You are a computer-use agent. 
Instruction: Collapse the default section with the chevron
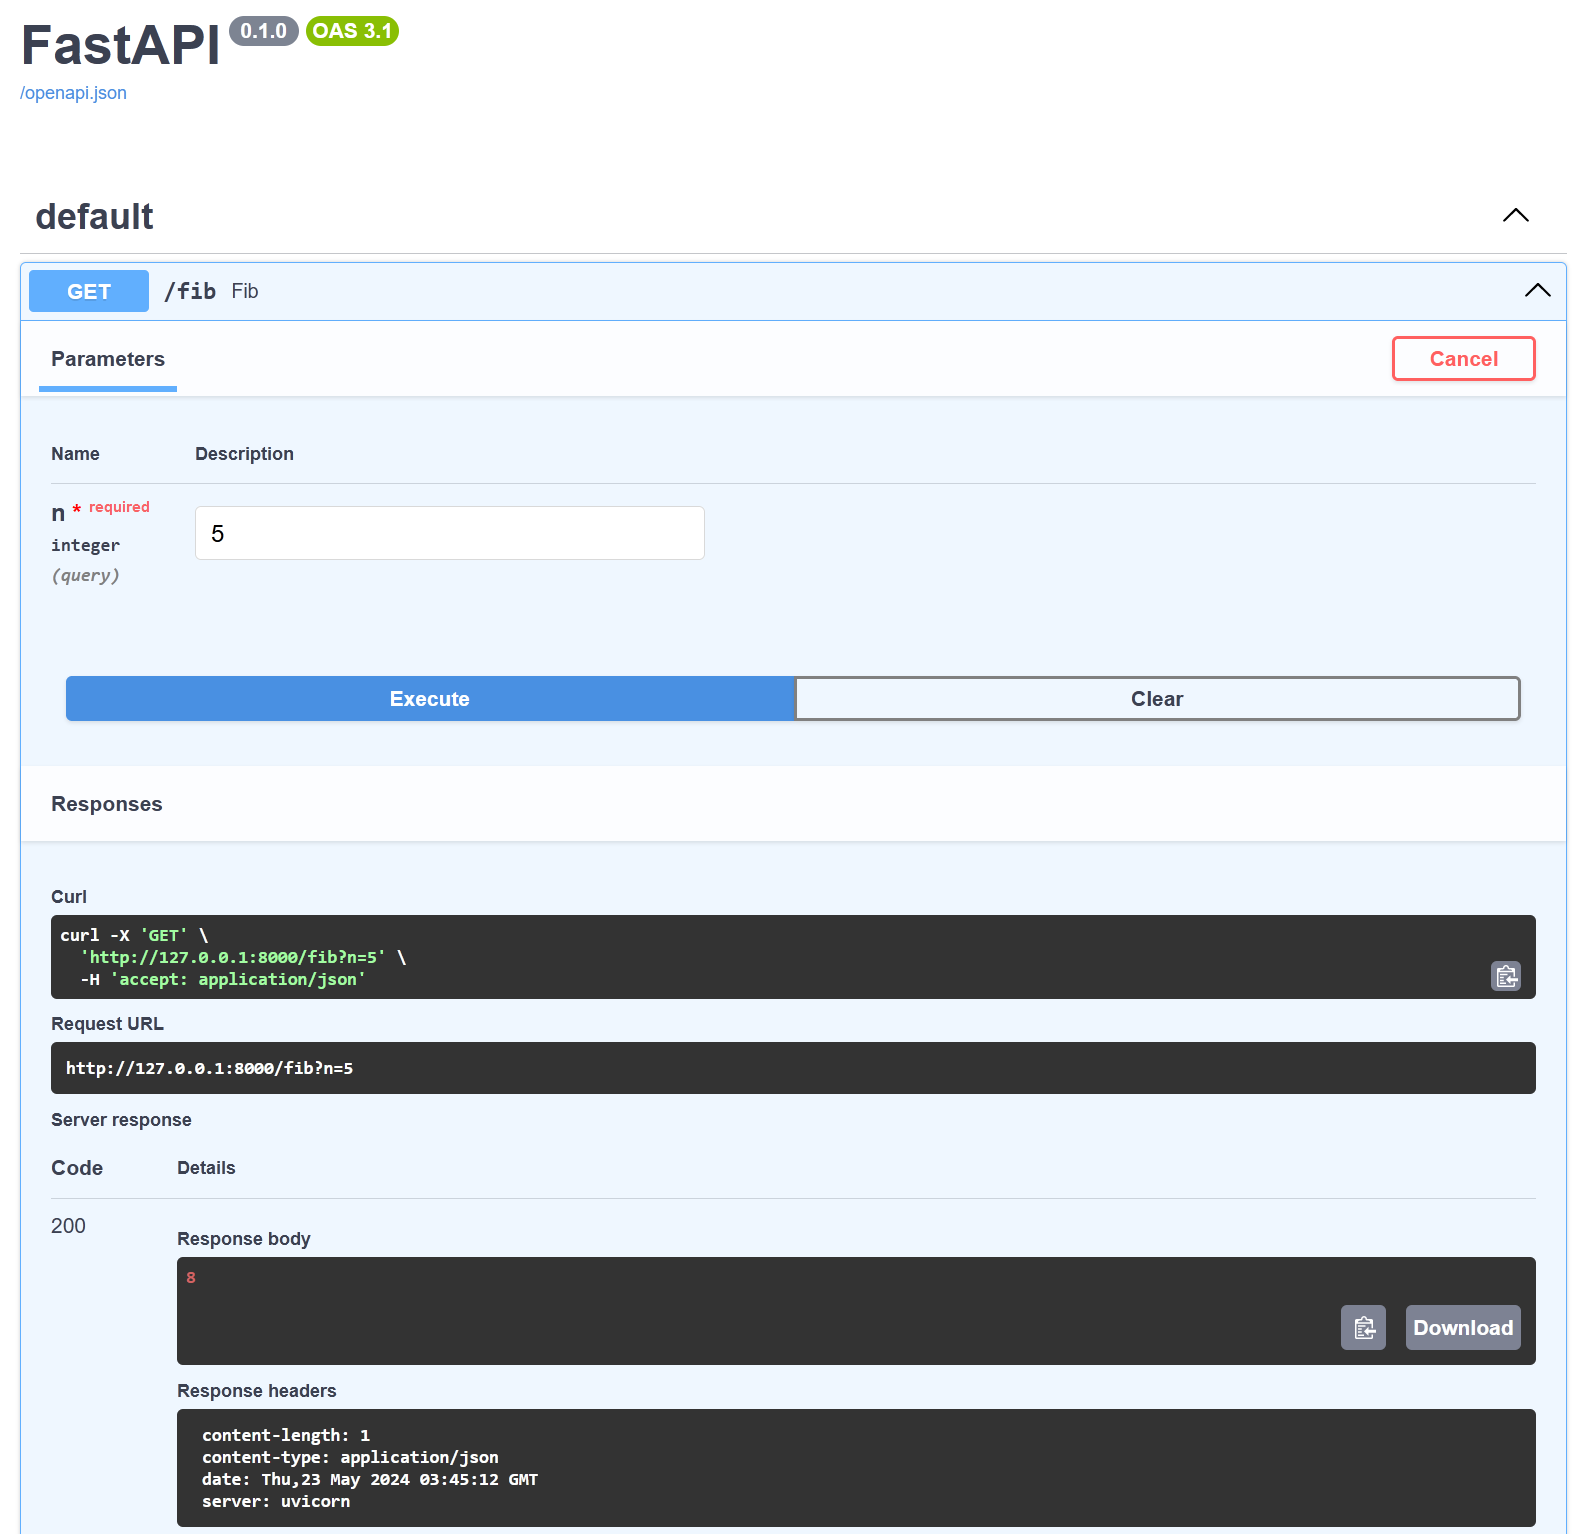tap(1515, 216)
